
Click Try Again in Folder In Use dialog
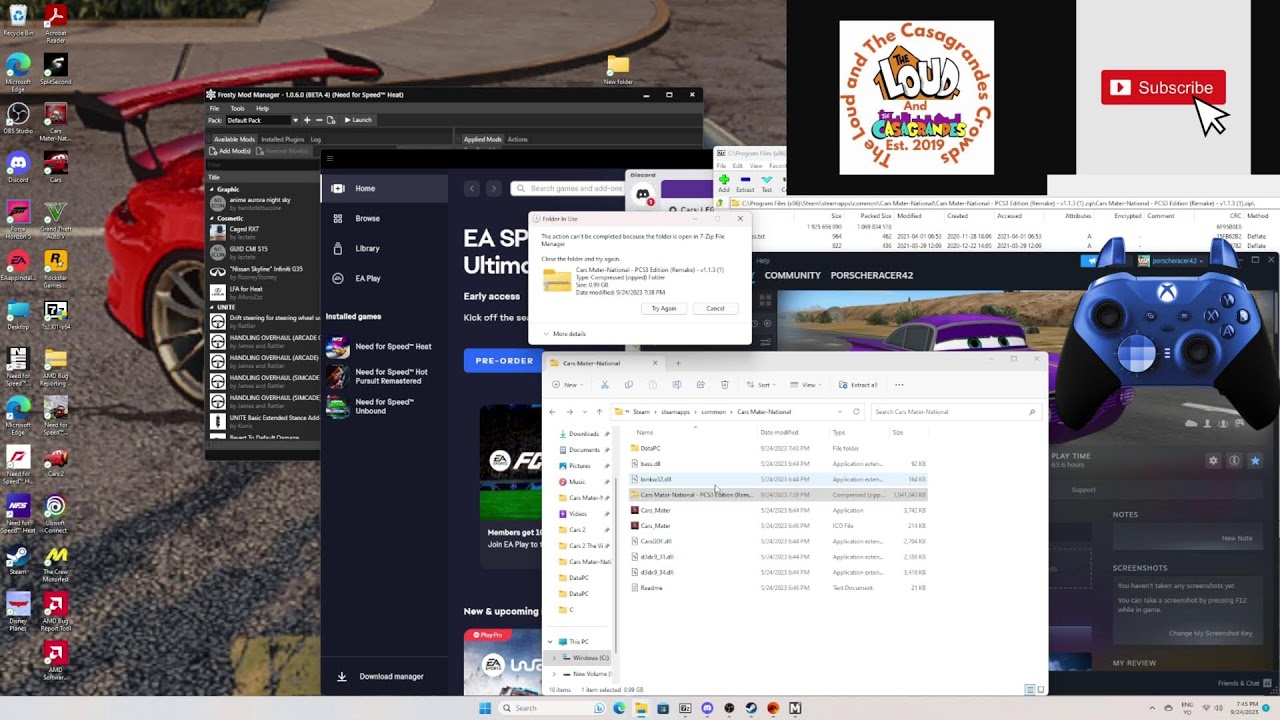(x=664, y=308)
